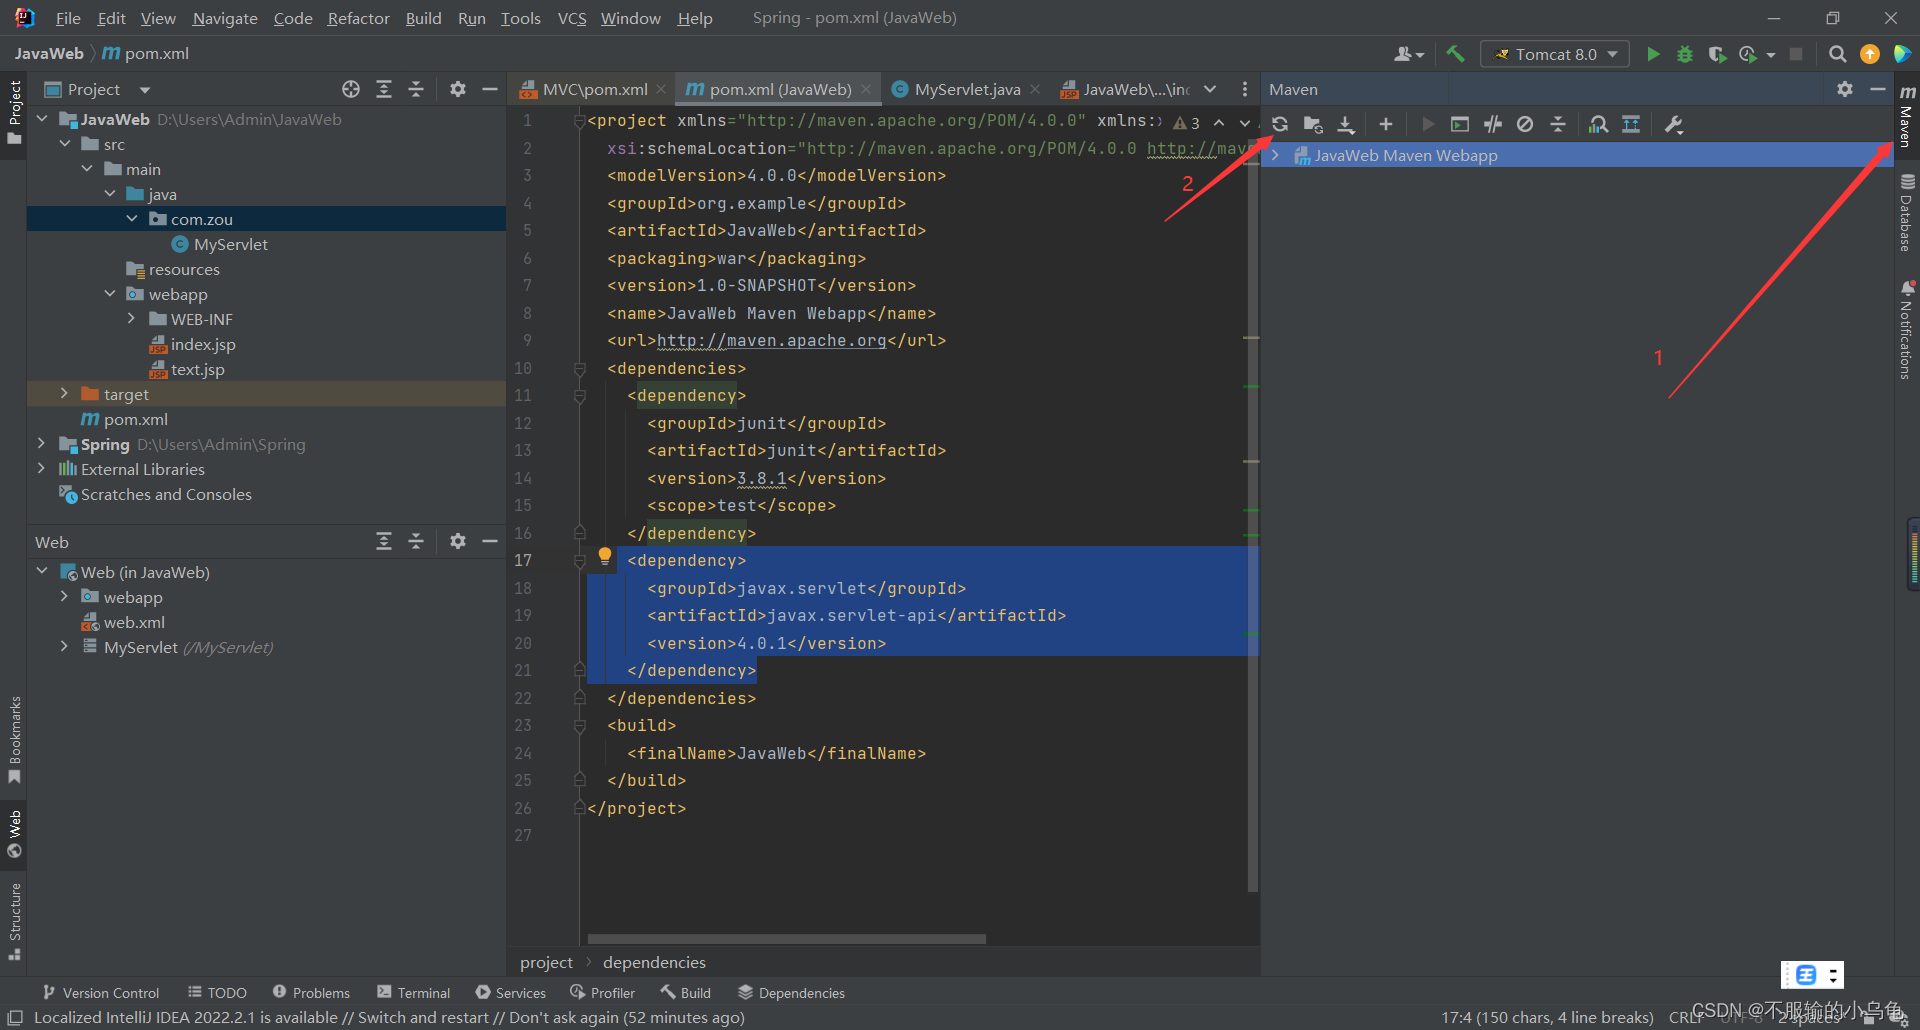Build project with hammer icon

click(x=1455, y=54)
